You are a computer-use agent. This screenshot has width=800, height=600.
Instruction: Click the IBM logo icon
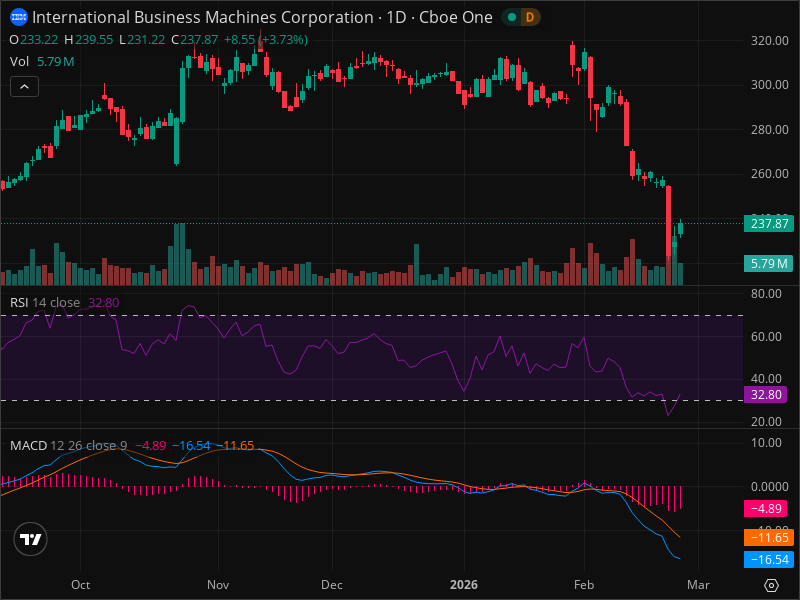pos(19,17)
